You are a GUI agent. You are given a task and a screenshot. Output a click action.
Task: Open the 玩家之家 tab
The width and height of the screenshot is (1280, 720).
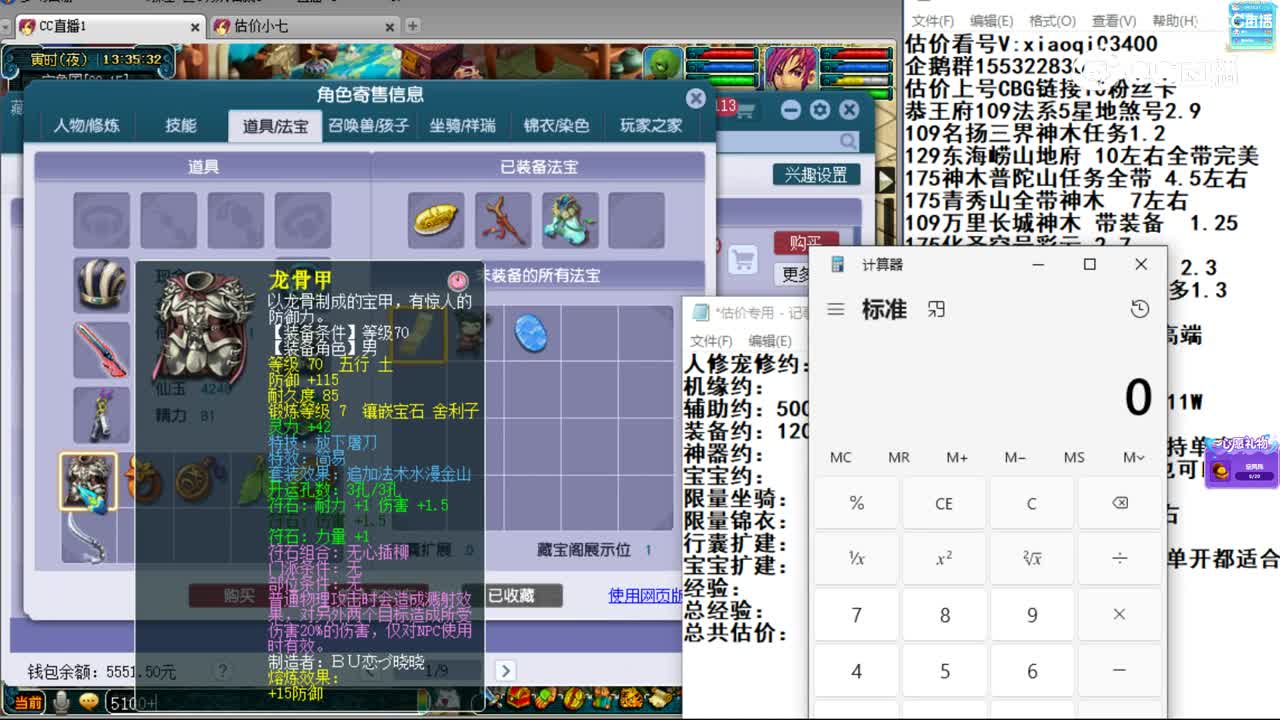[x=651, y=125]
